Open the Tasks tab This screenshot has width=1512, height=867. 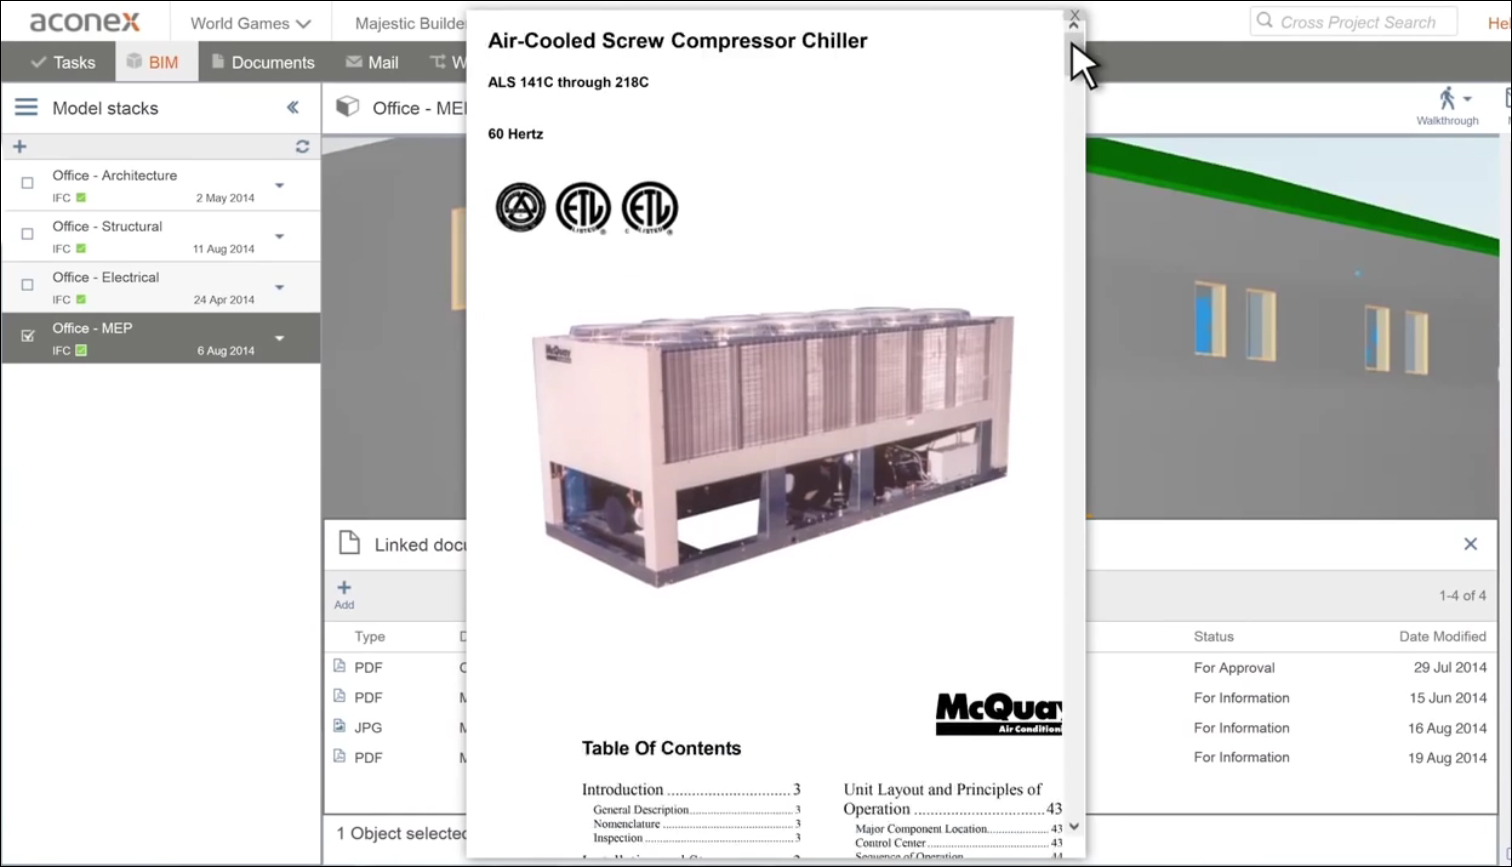point(62,62)
